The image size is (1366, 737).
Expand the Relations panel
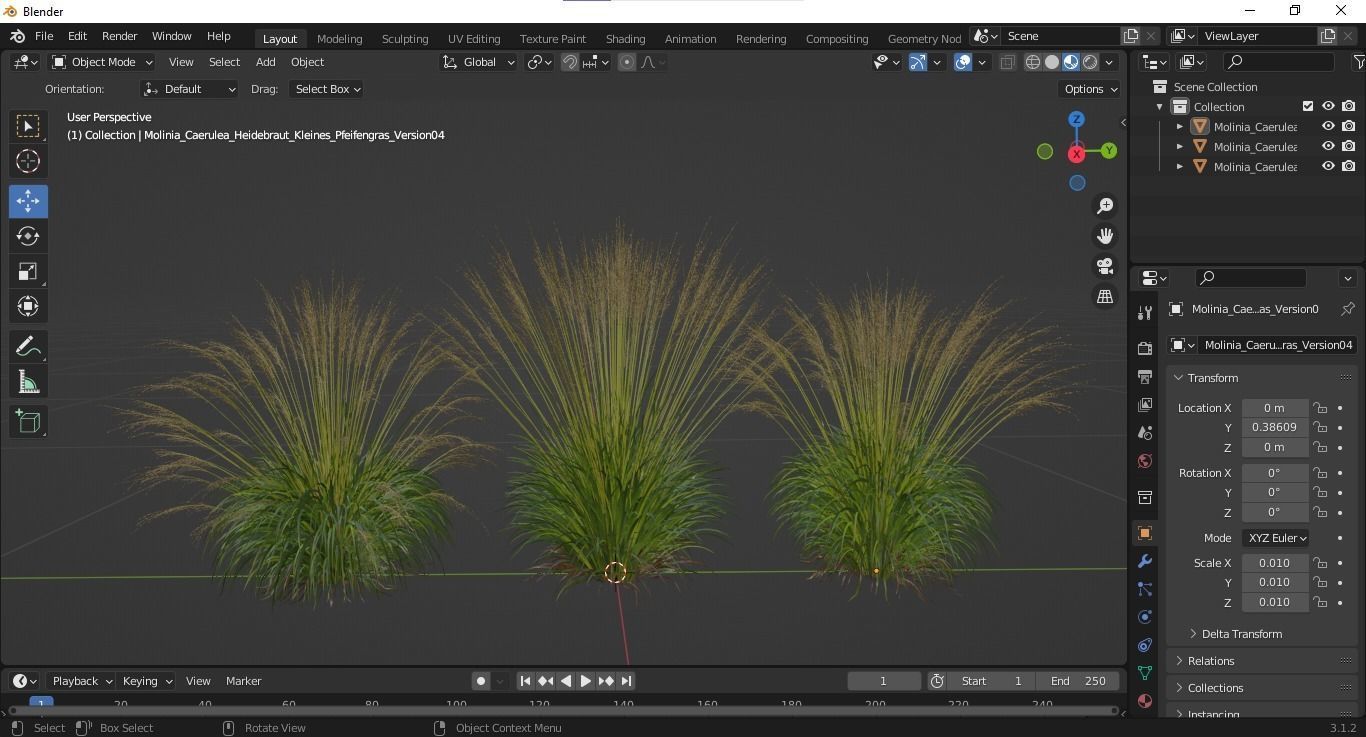click(1210, 661)
